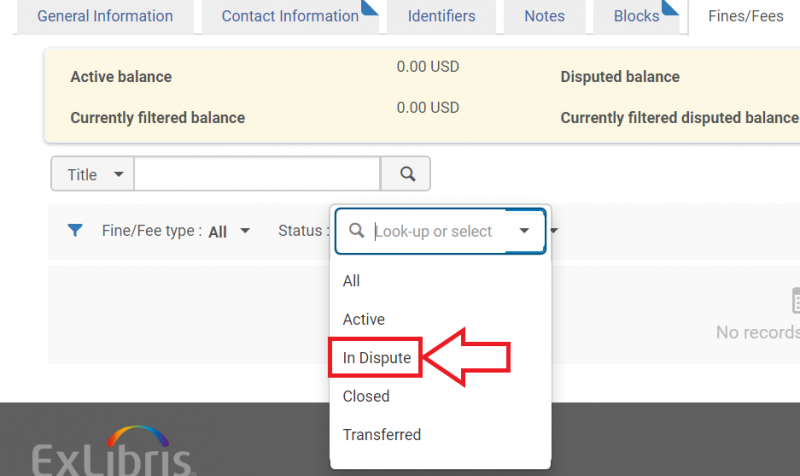Click the no-records list icon at the right edge
The width and height of the screenshot is (800, 476).
795,300
